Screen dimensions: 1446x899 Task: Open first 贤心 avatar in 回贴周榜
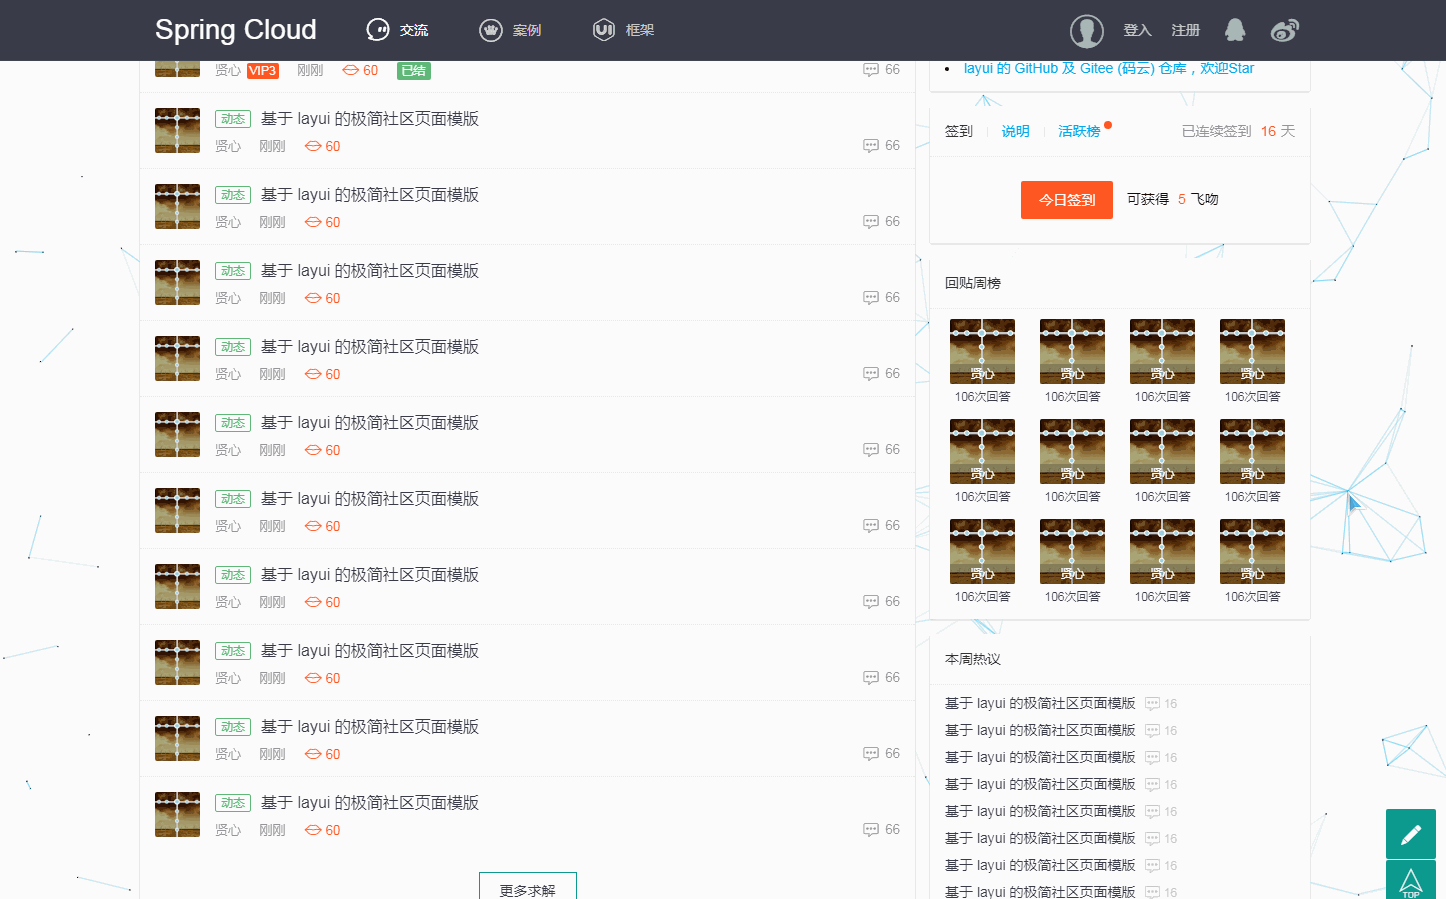[x=982, y=351]
